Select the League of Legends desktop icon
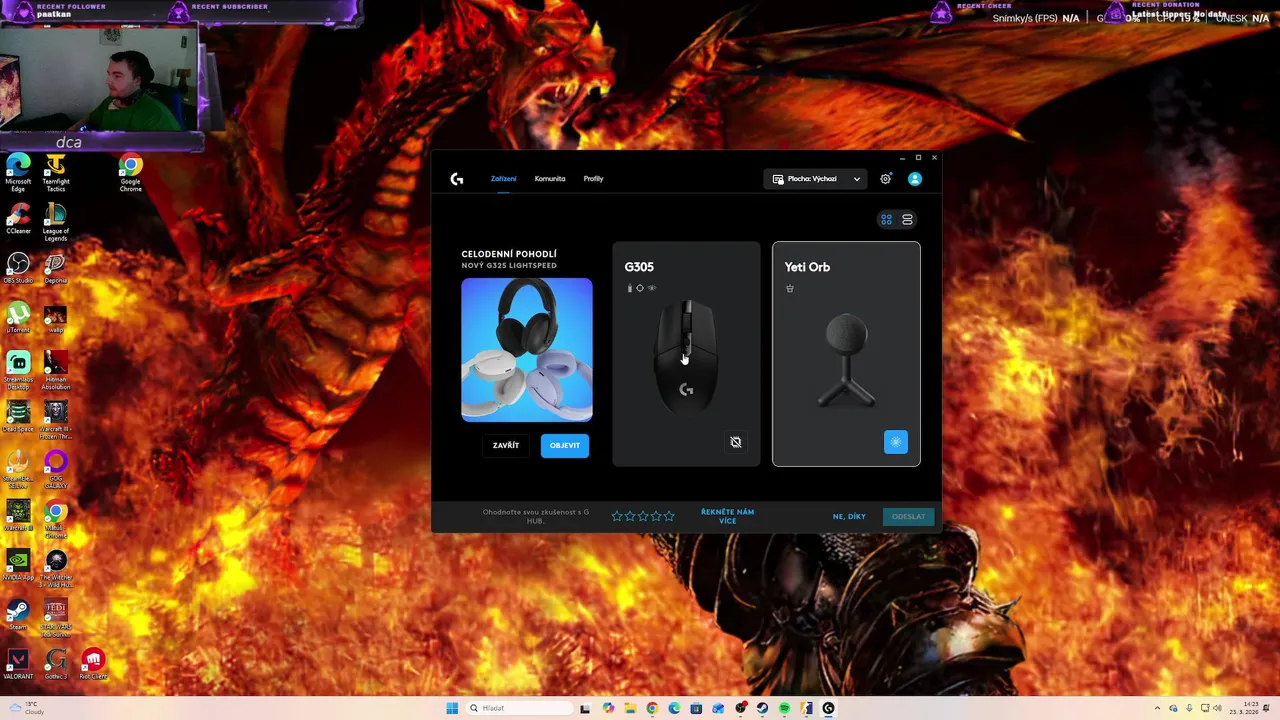This screenshot has width=1280, height=720. (56, 223)
